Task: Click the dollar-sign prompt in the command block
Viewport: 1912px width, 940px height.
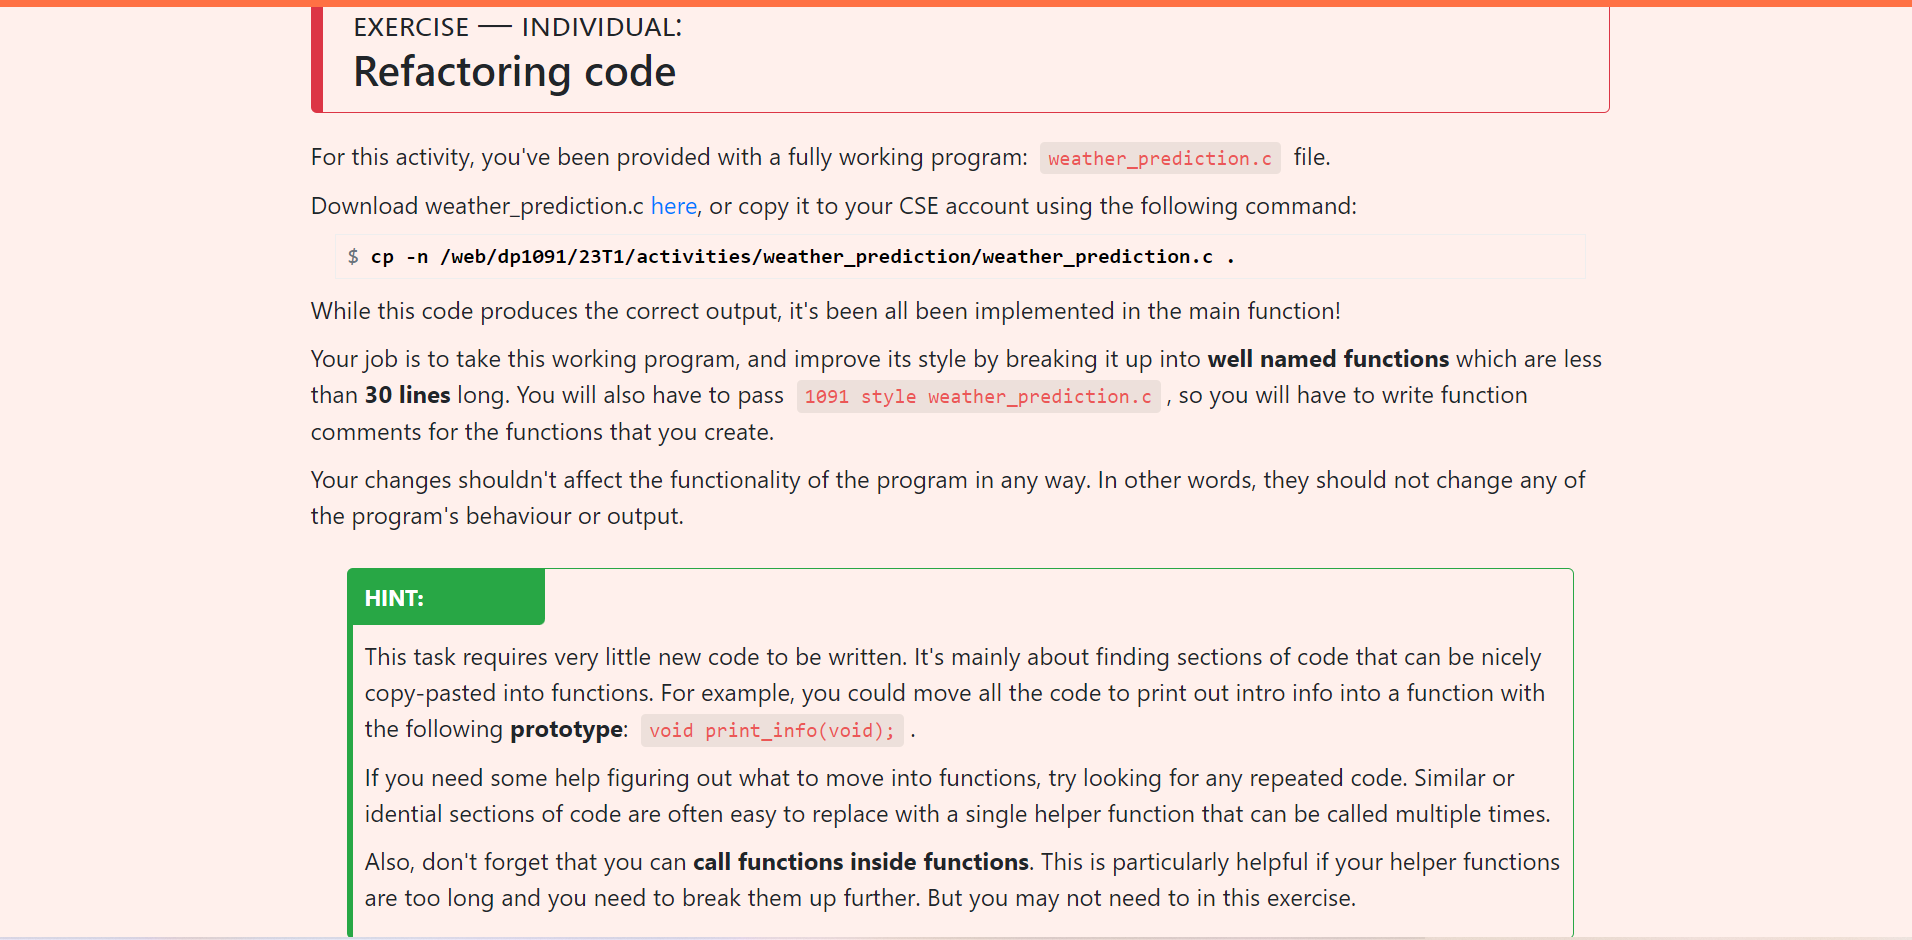Action: pos(352,256)
